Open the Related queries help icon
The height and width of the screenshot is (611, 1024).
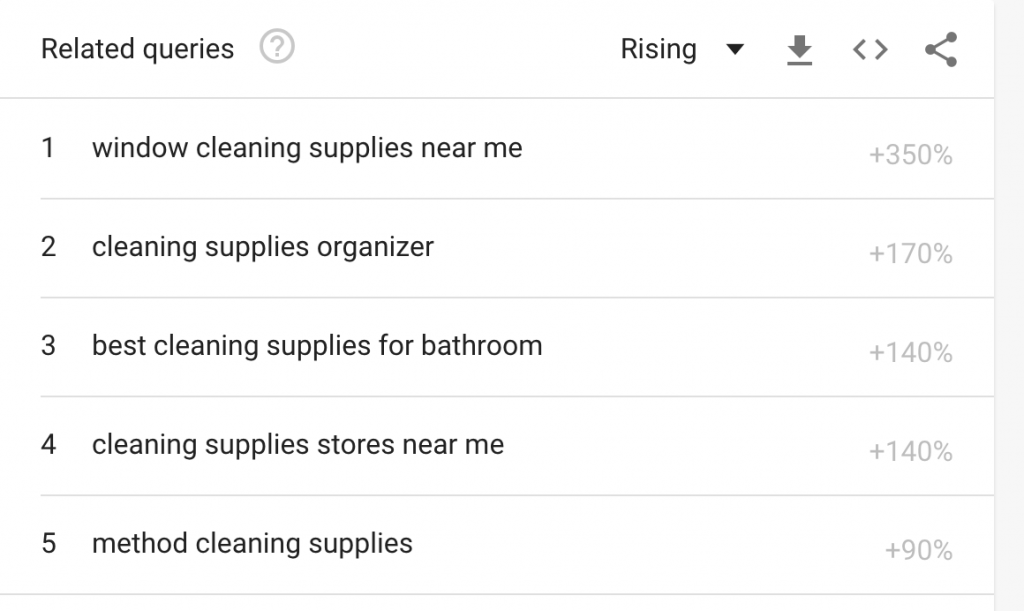click(x=277, y=47)
